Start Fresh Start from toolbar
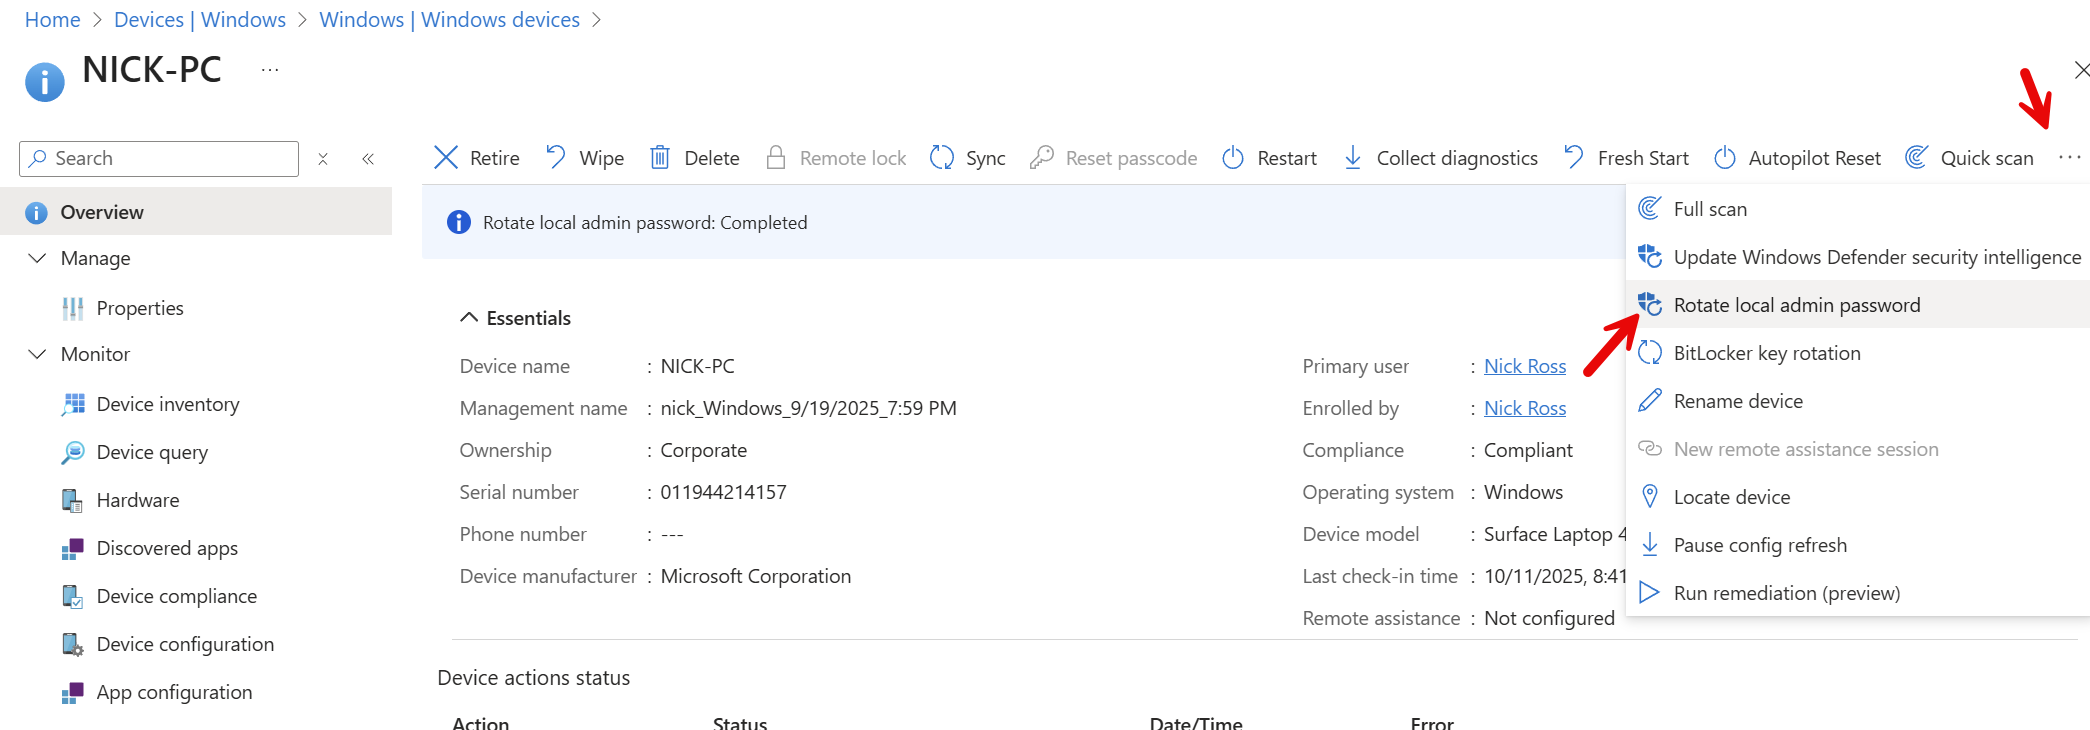The height and width of the screenshot is (730, 2090). [1625, 158]
